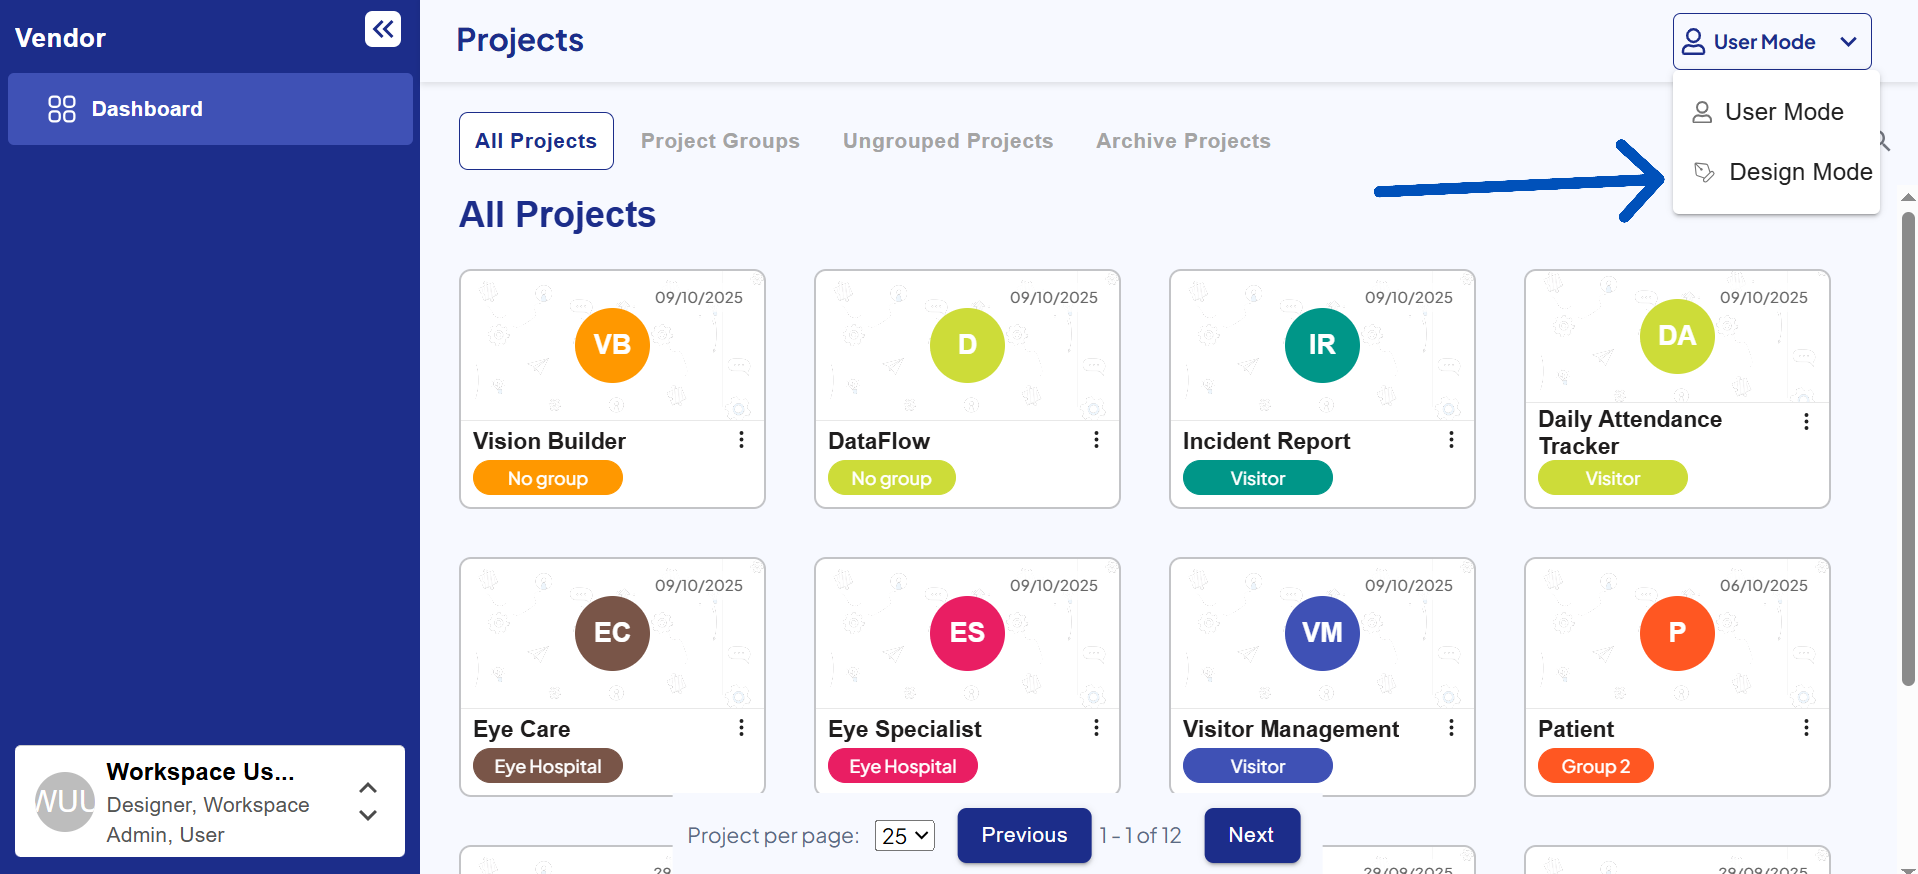Open the projects per page dropdown
Image resolution: width=1918 pixels, height=874 pixels.
[x=904, y=835]
